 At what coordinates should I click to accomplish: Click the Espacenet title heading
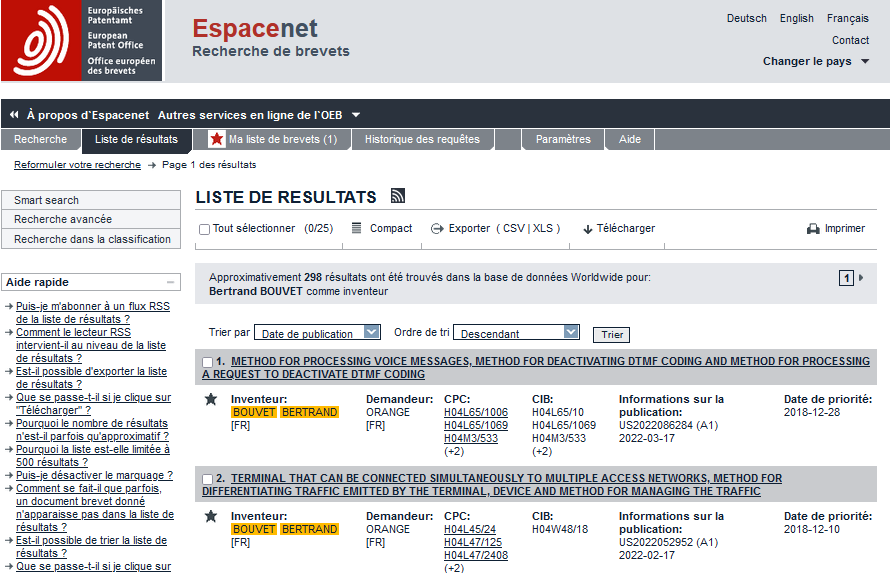click(255, 28)
